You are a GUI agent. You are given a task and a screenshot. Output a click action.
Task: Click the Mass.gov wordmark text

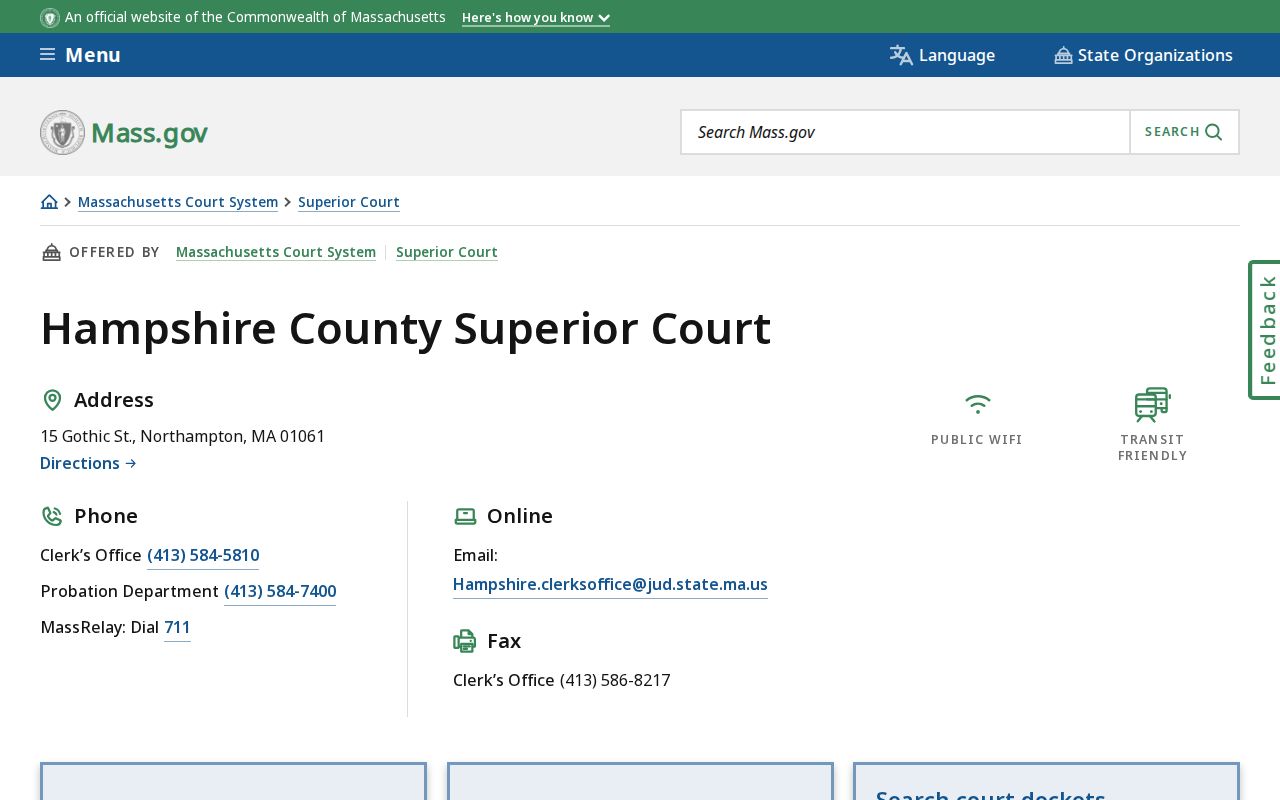point(150,133)
